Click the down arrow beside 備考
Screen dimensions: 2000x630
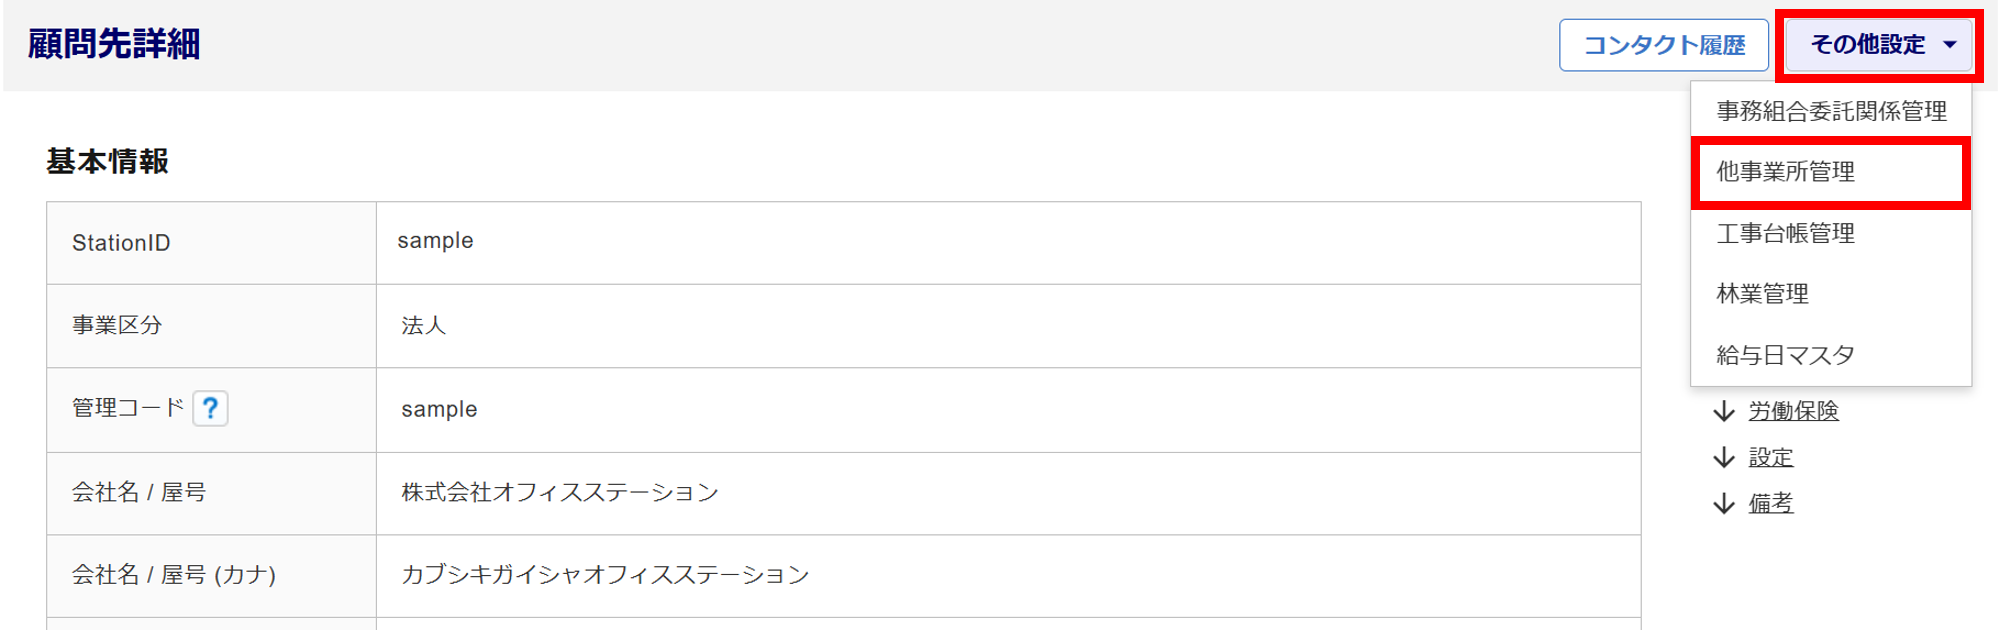click(x=1724, y=504)
